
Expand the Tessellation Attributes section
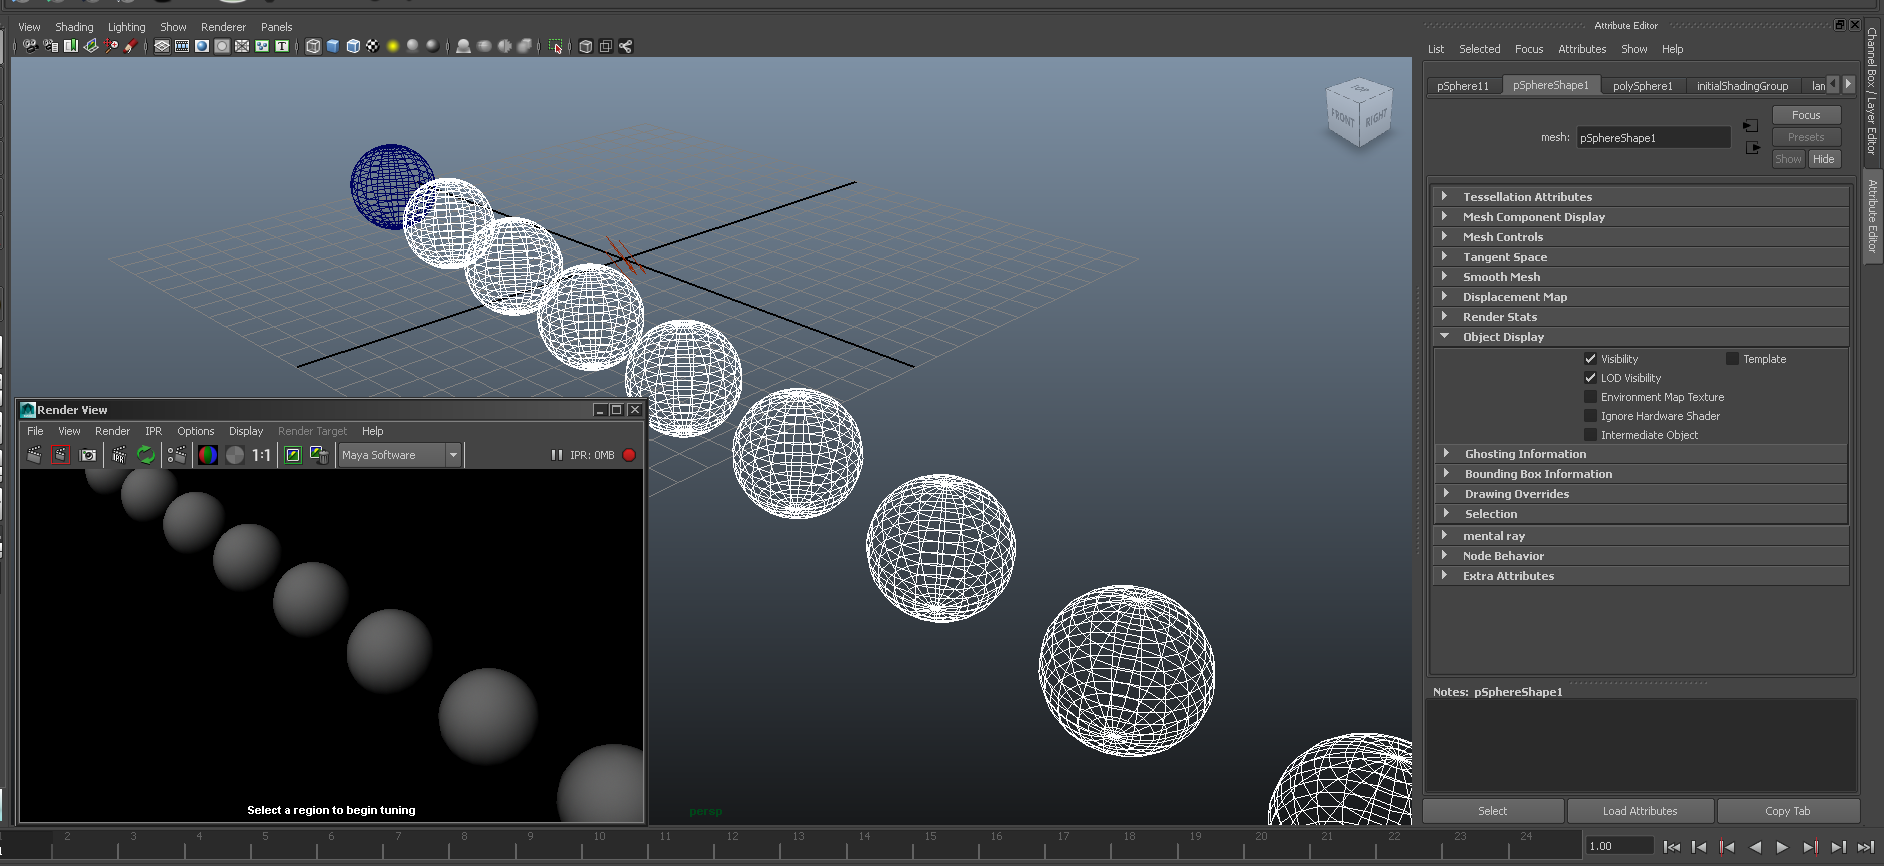click(1641, 197)
